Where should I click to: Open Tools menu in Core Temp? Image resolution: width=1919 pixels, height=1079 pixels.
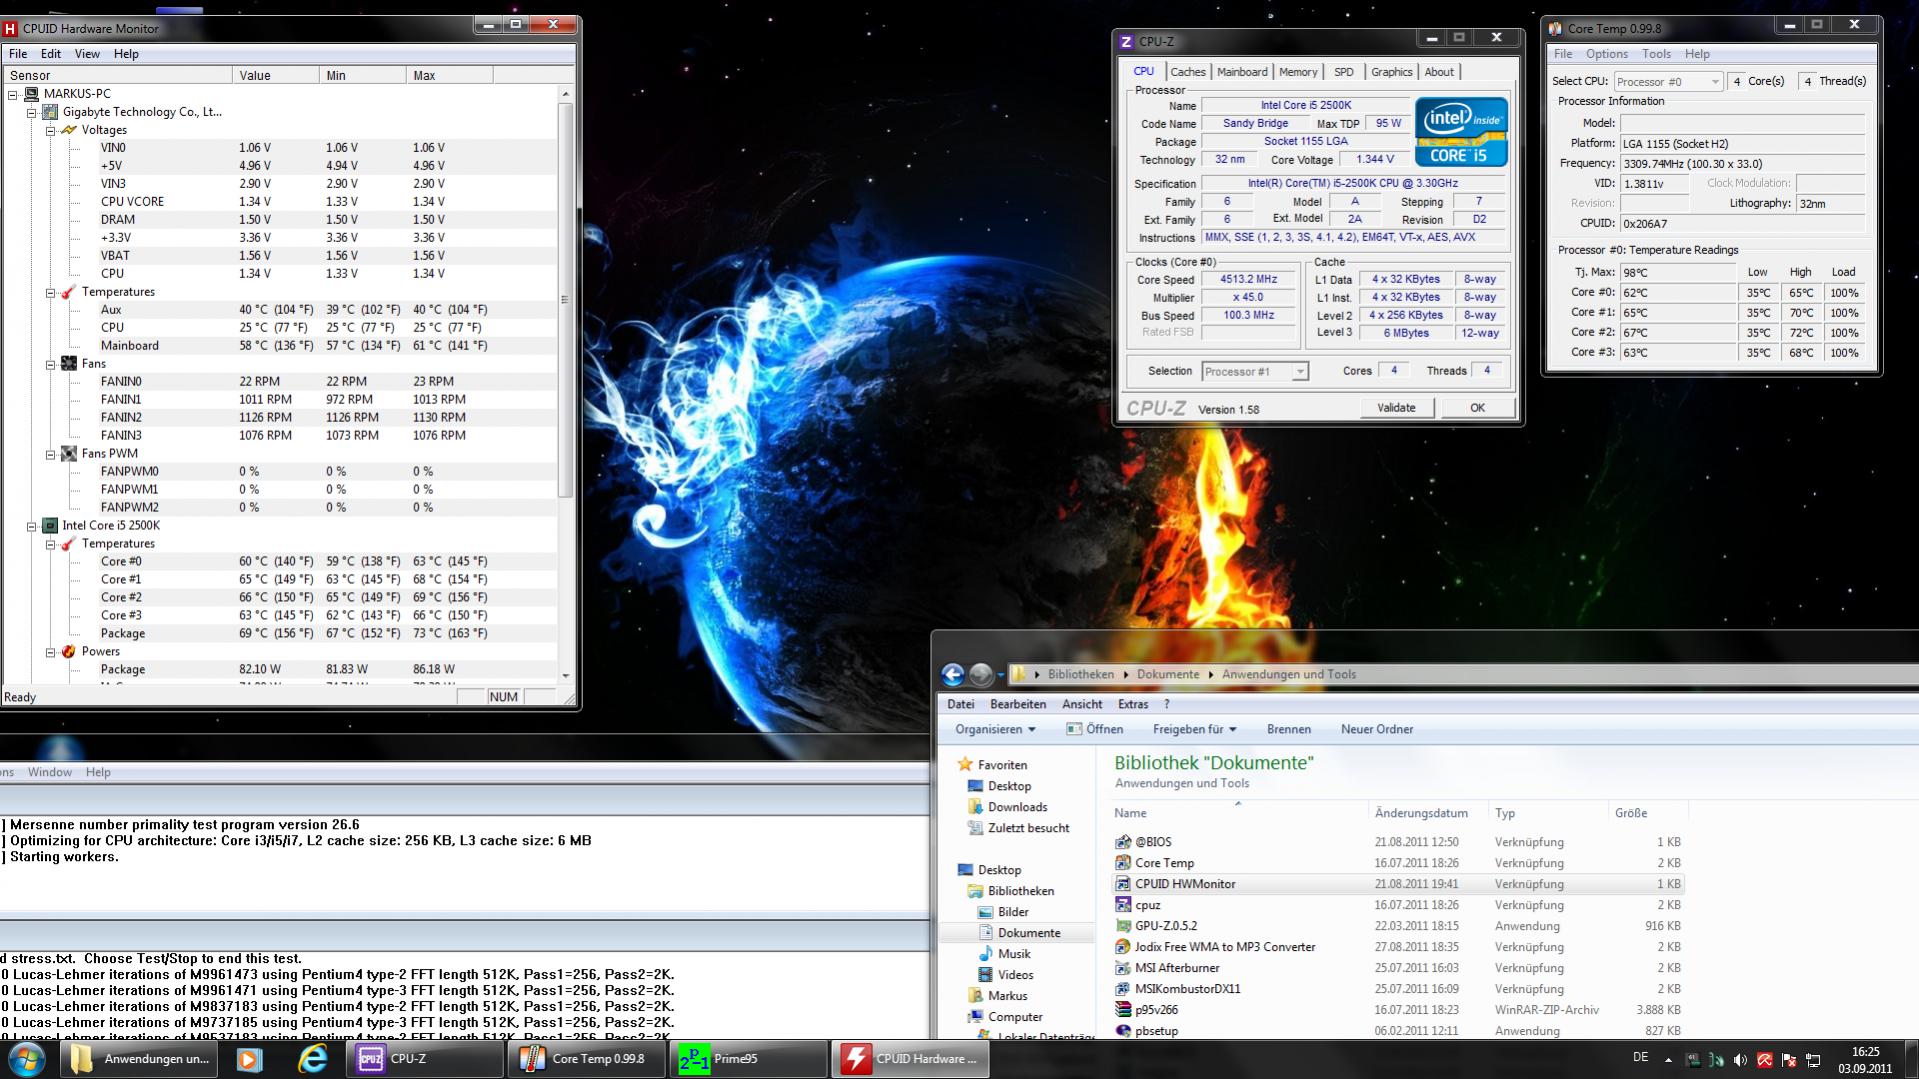point(1656,54)
